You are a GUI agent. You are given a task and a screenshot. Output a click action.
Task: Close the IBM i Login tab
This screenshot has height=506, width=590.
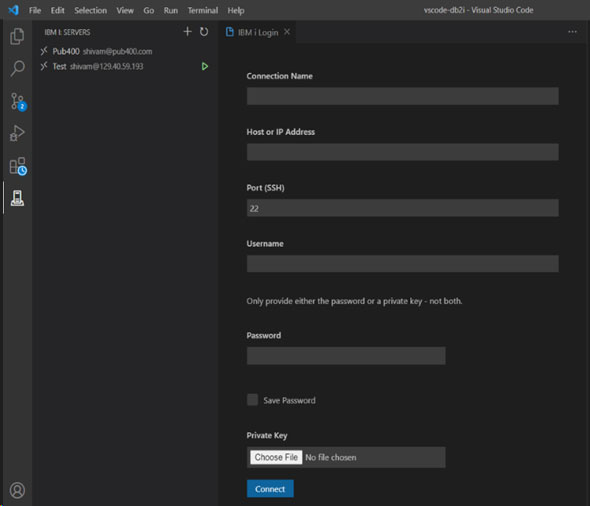(x=287, y=32)
